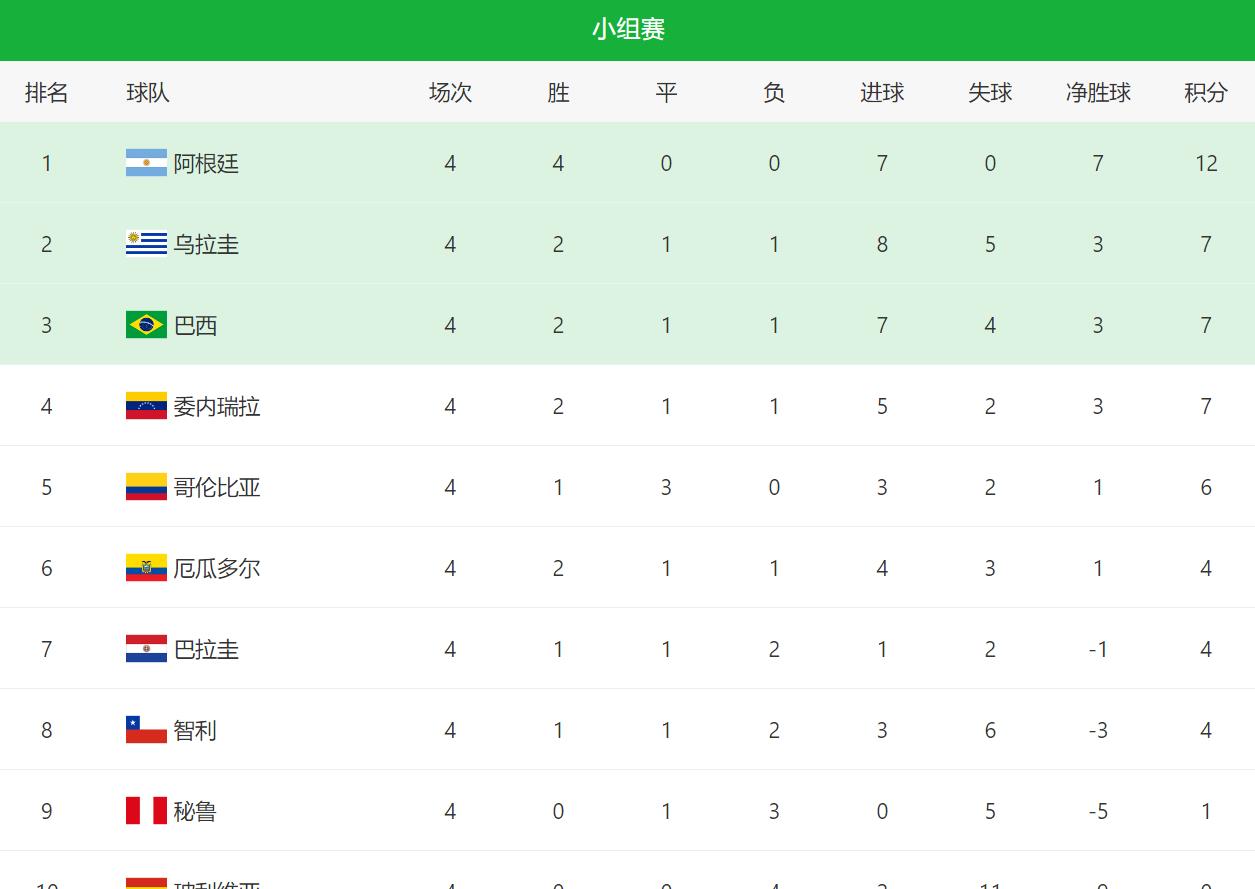Click the Colombia flag icon
Screen dimensions: 1255x889
coord(146,487)
